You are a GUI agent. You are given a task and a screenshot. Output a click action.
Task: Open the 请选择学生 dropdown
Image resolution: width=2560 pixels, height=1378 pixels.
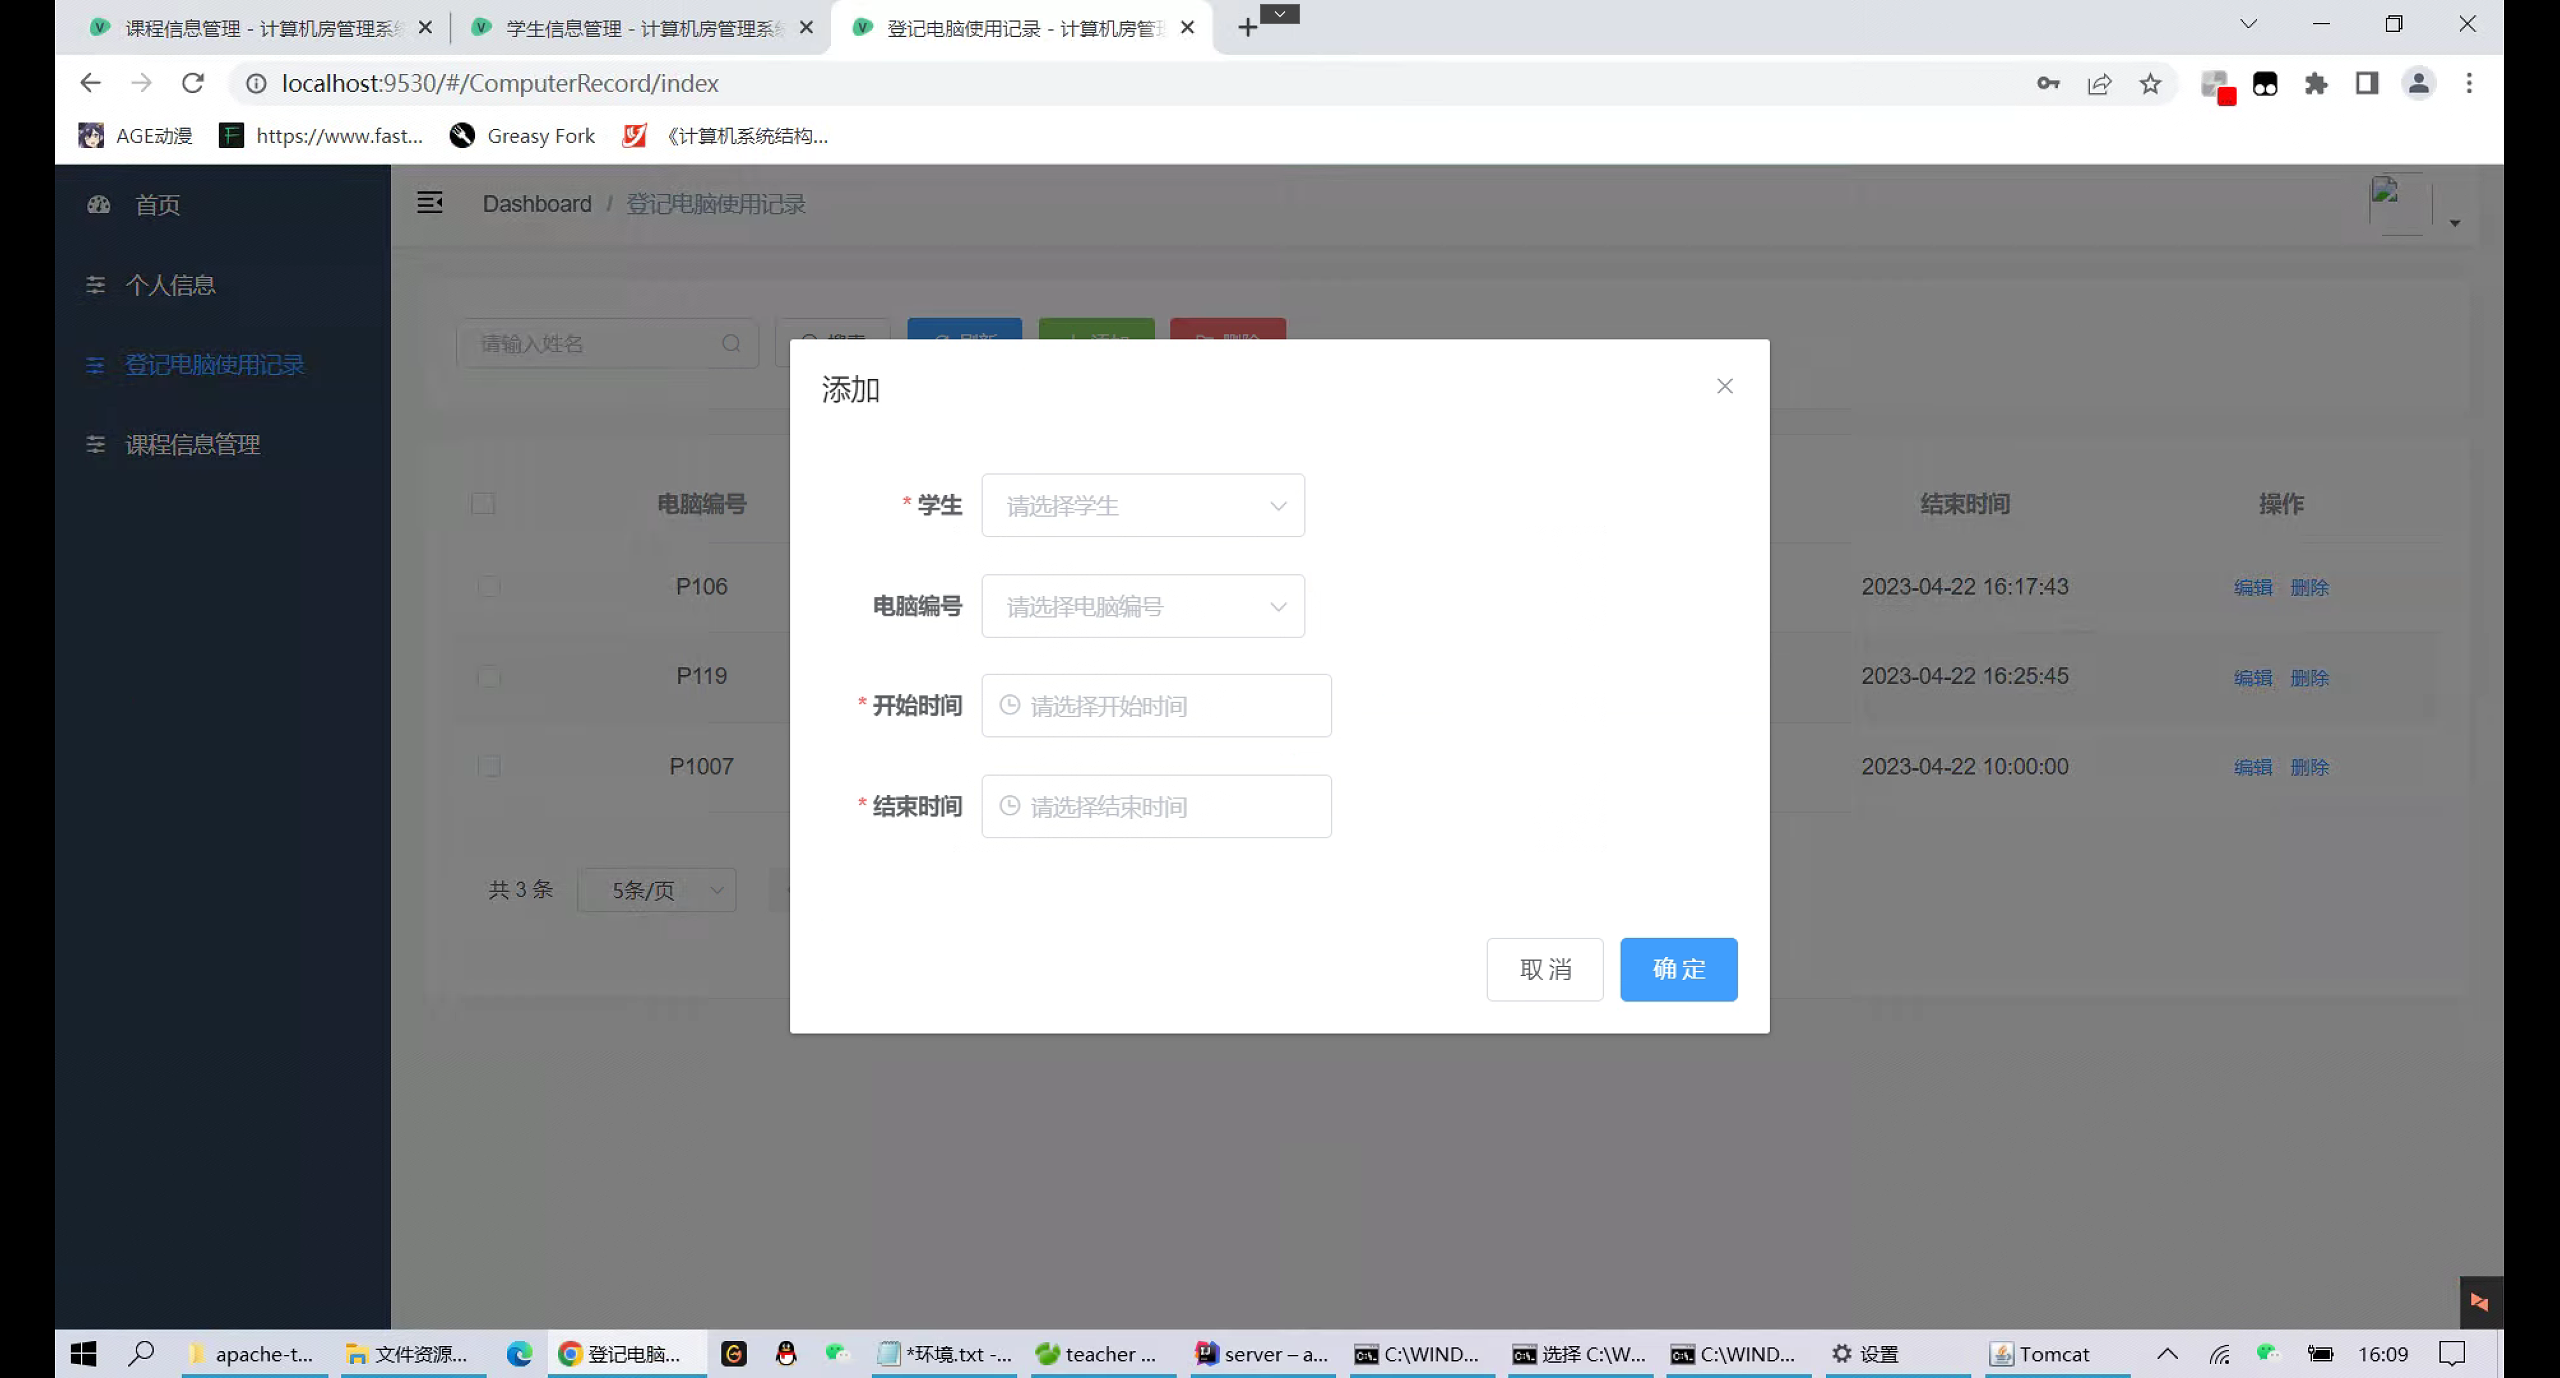1143,505
